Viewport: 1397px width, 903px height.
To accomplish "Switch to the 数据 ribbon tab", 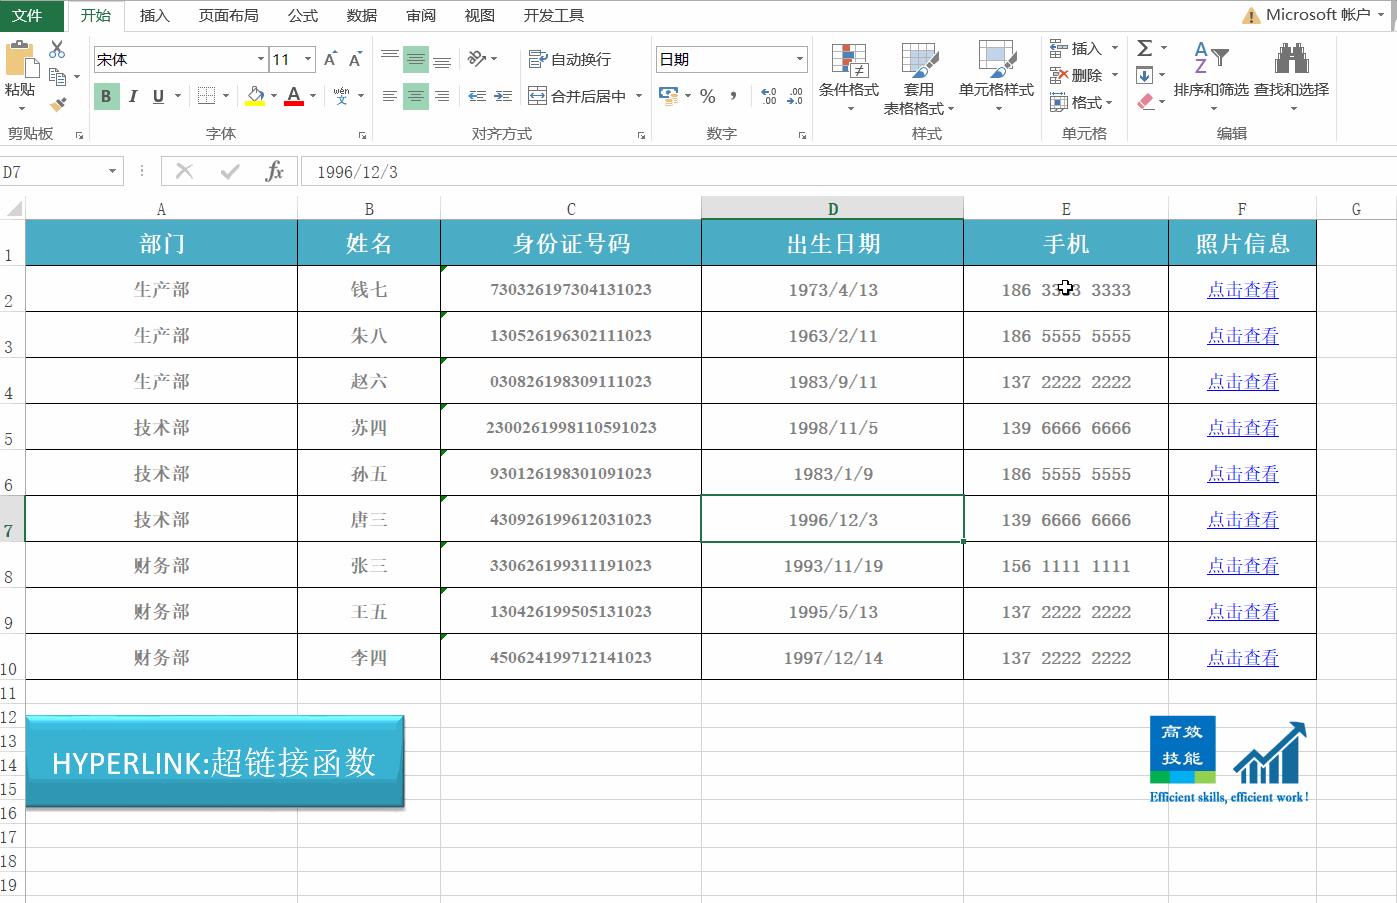I will point(360,15).
